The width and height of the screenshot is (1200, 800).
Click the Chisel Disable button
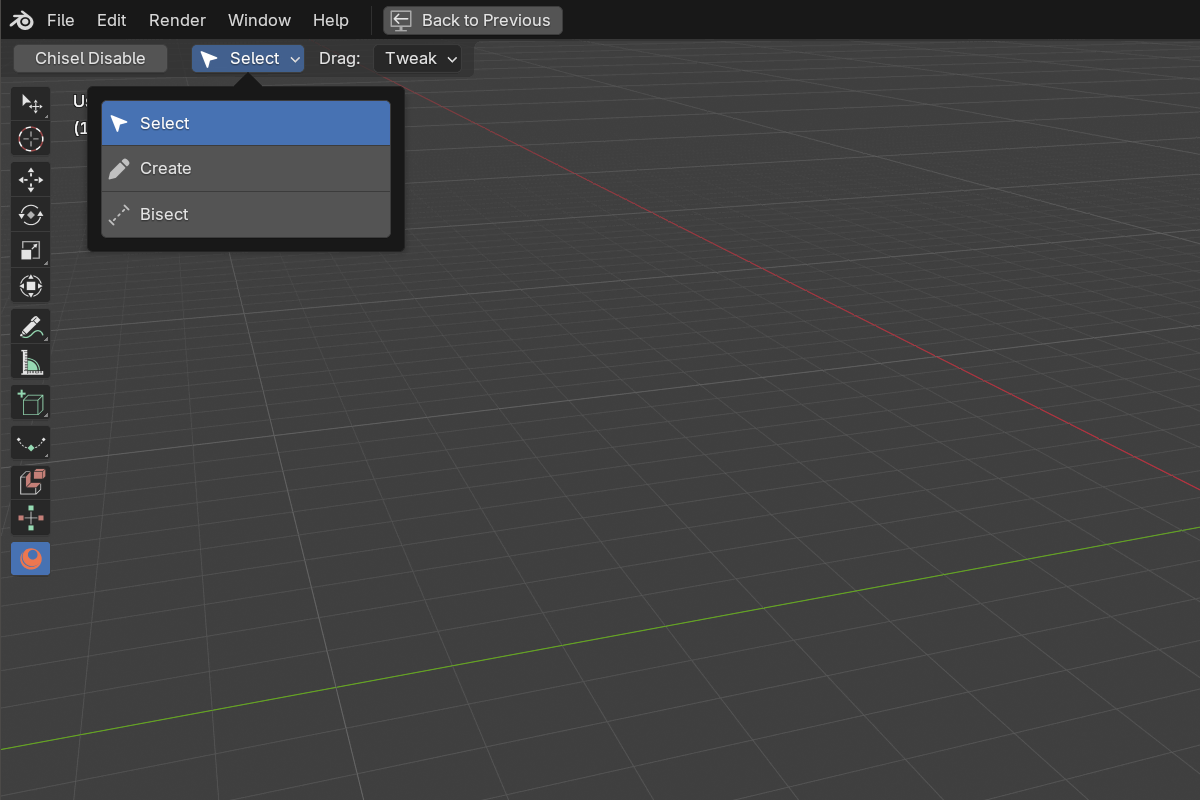click(x=90, y=58)
